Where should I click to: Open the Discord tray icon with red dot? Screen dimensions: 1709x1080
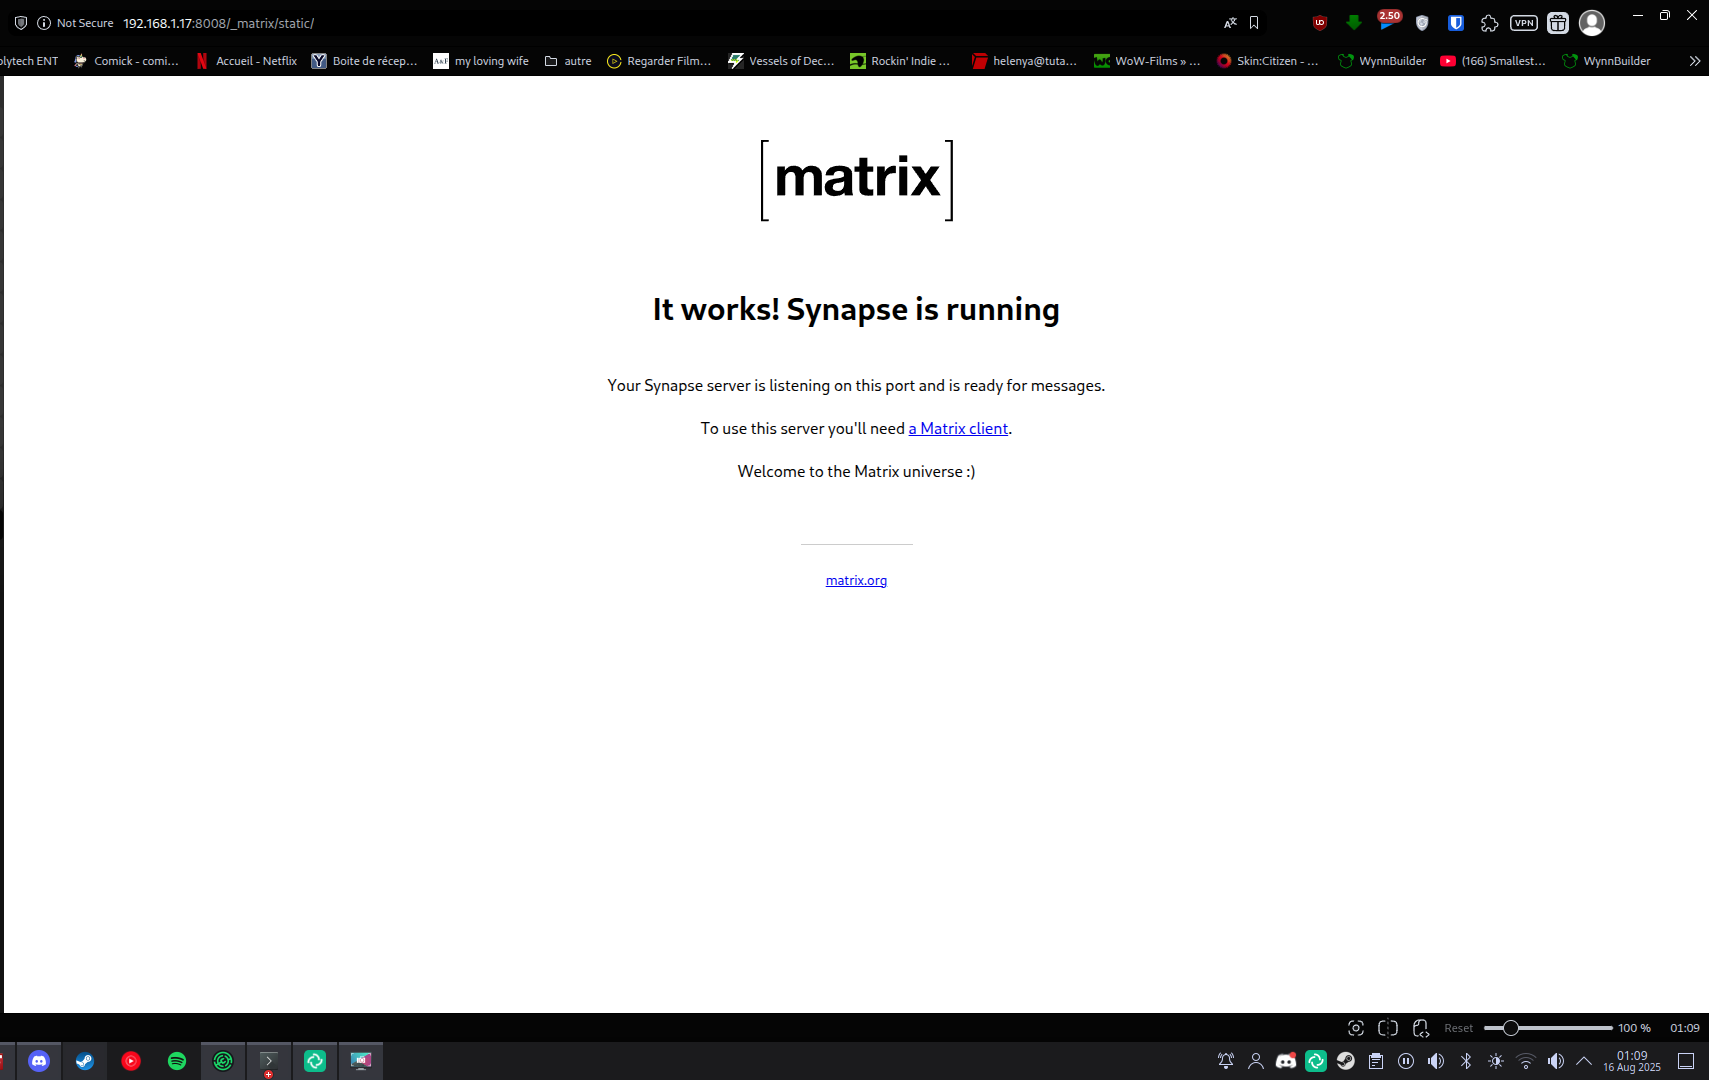click(x=1286, y=1061)
